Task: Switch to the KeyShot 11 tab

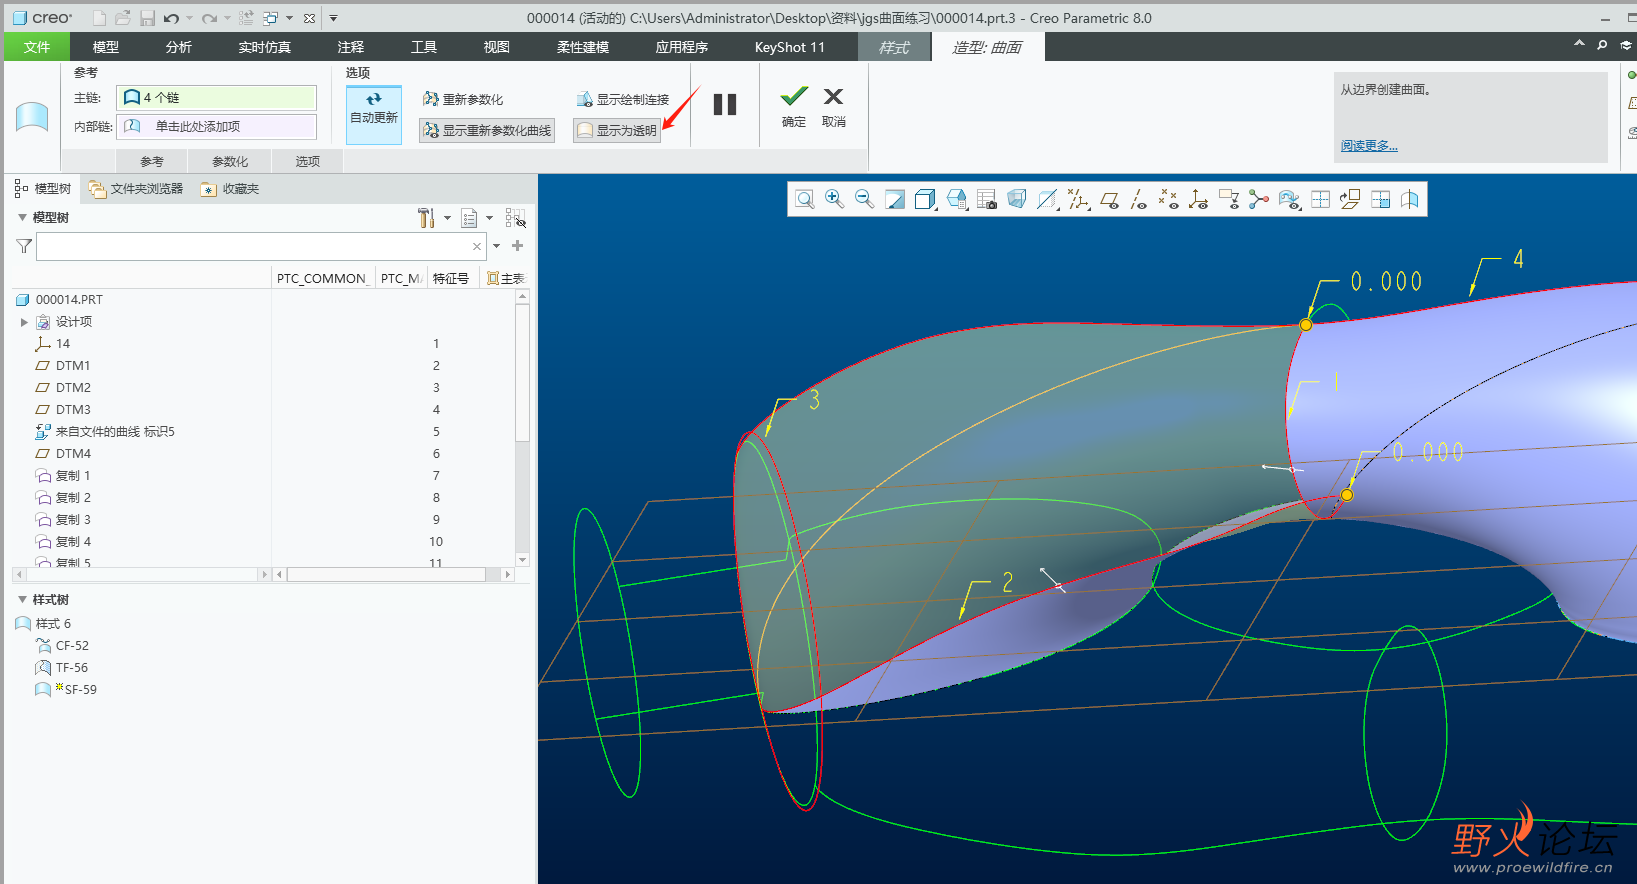Action: coord(790,47)
